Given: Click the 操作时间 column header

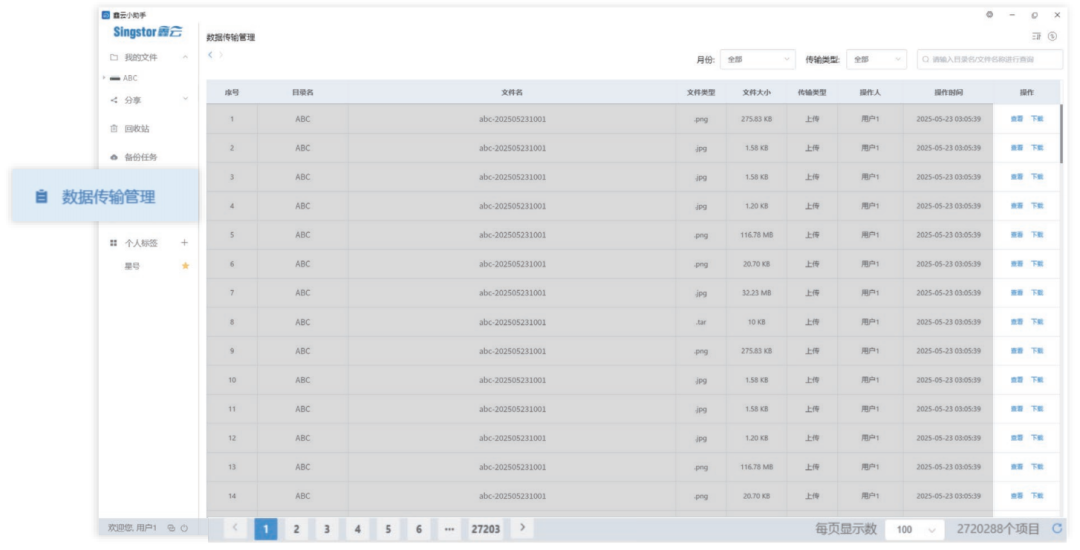Looking at the screenshot, I should 948,92.
